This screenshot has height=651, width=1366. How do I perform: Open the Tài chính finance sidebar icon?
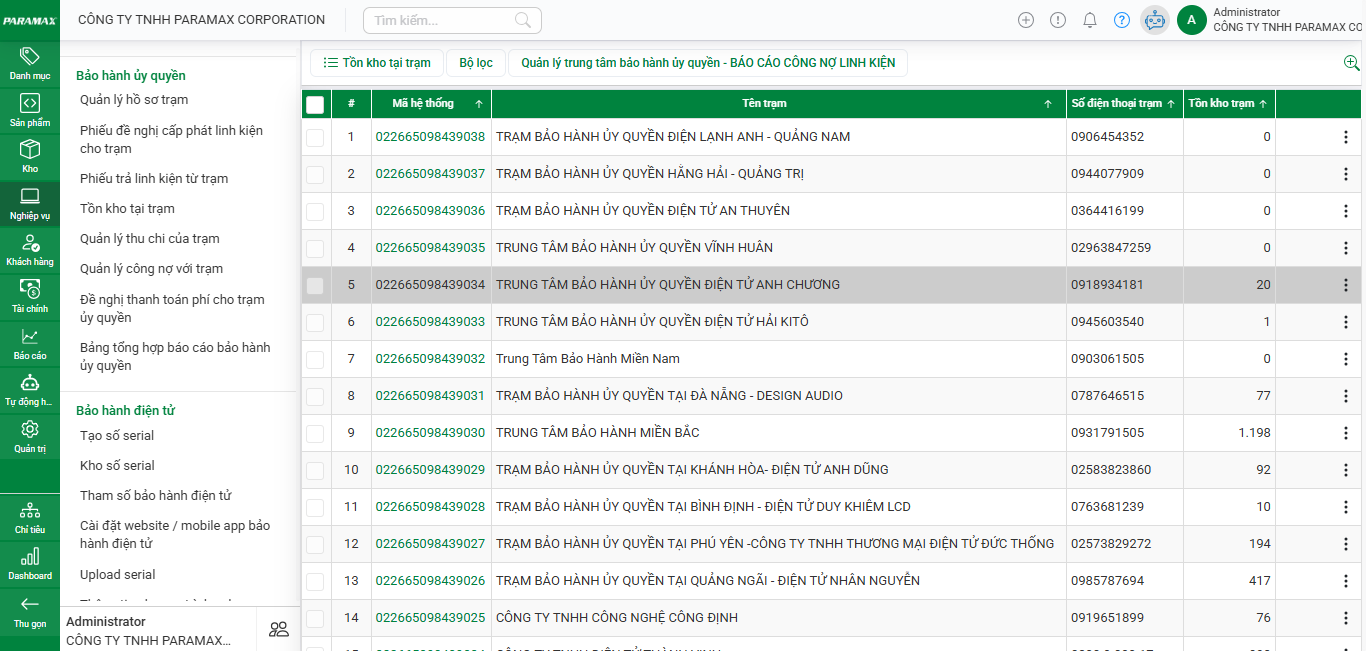pyautogui.click(x=30, y=290)
